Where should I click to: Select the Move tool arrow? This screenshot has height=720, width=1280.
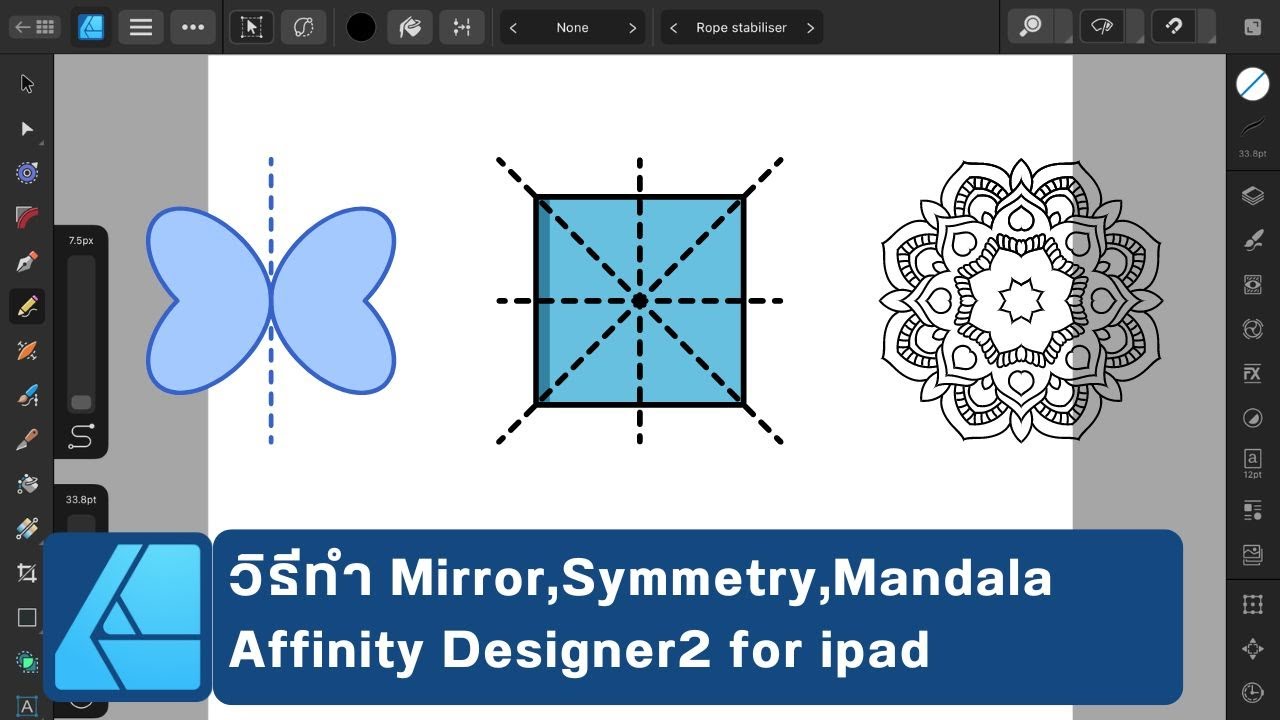click(x=27, y=84)
